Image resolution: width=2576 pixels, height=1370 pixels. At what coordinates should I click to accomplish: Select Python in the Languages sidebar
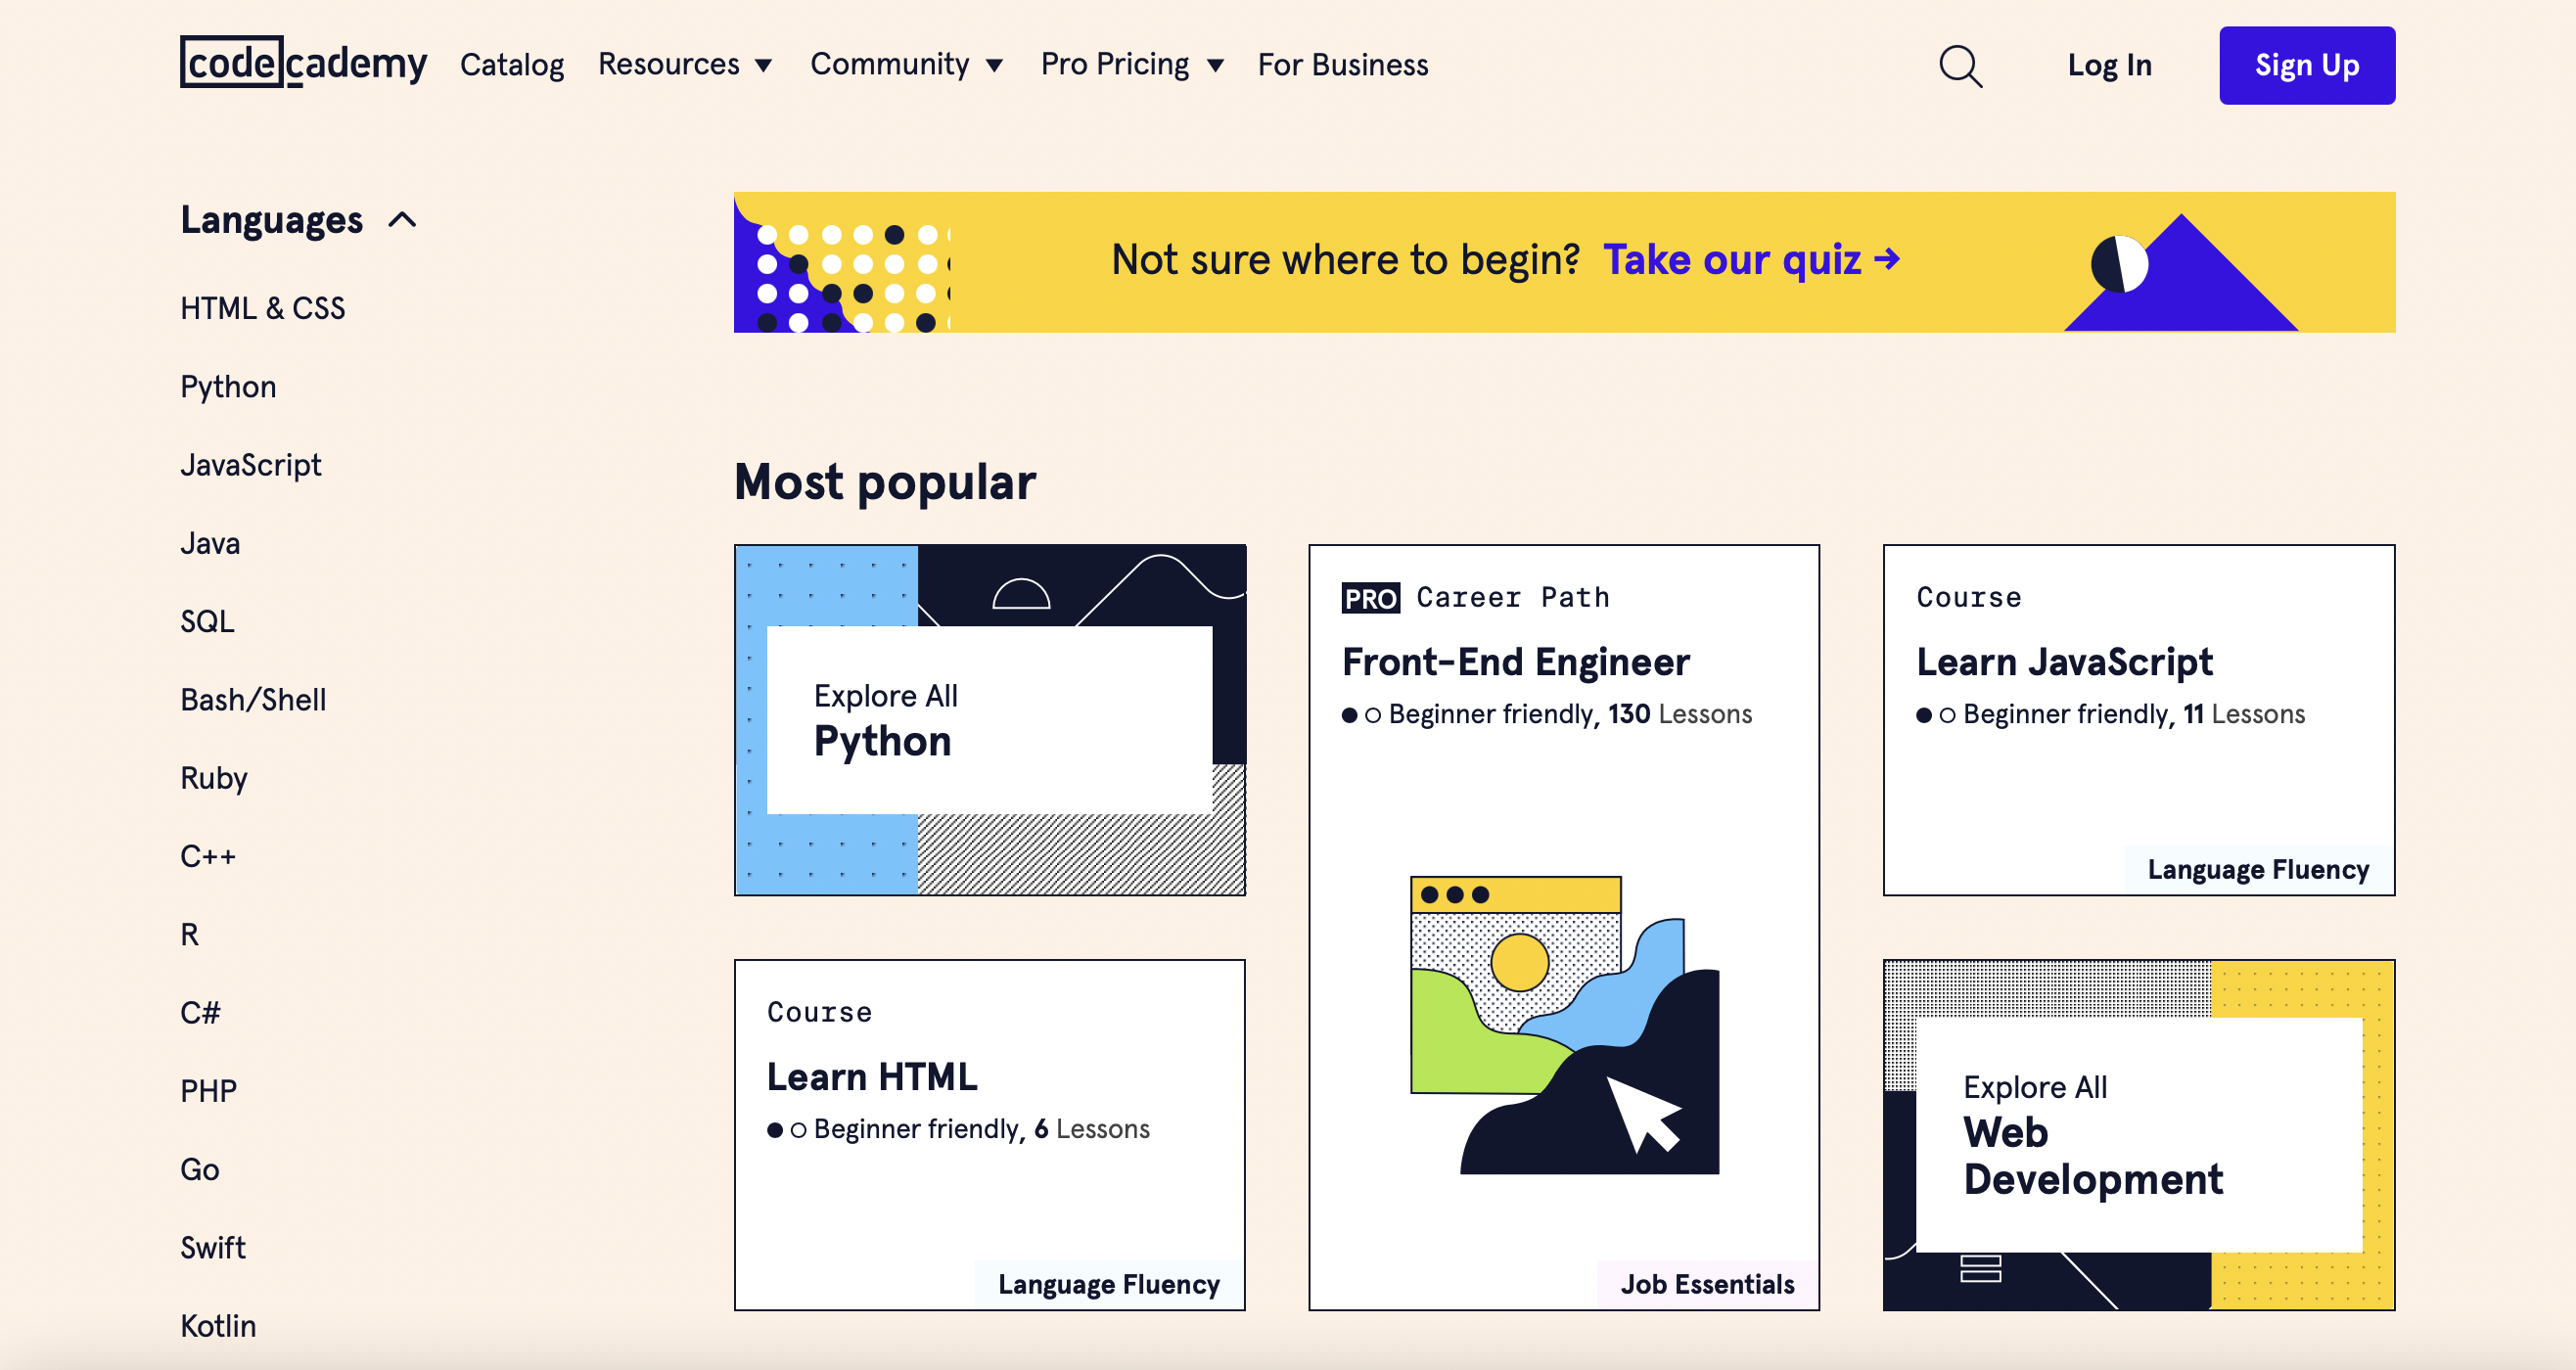228,387
